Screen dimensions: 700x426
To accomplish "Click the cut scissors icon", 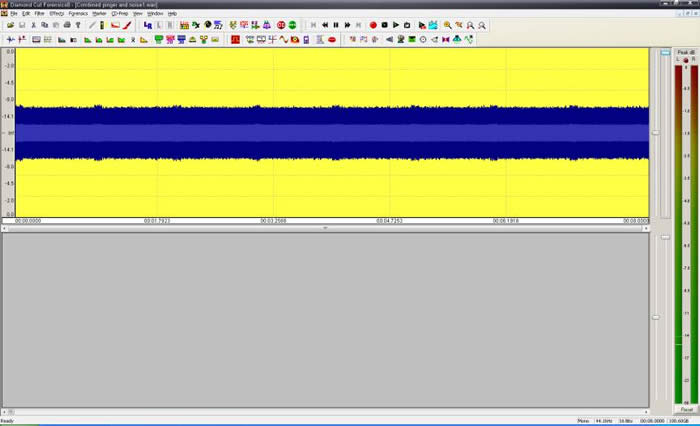I will (x=33, y=25).
